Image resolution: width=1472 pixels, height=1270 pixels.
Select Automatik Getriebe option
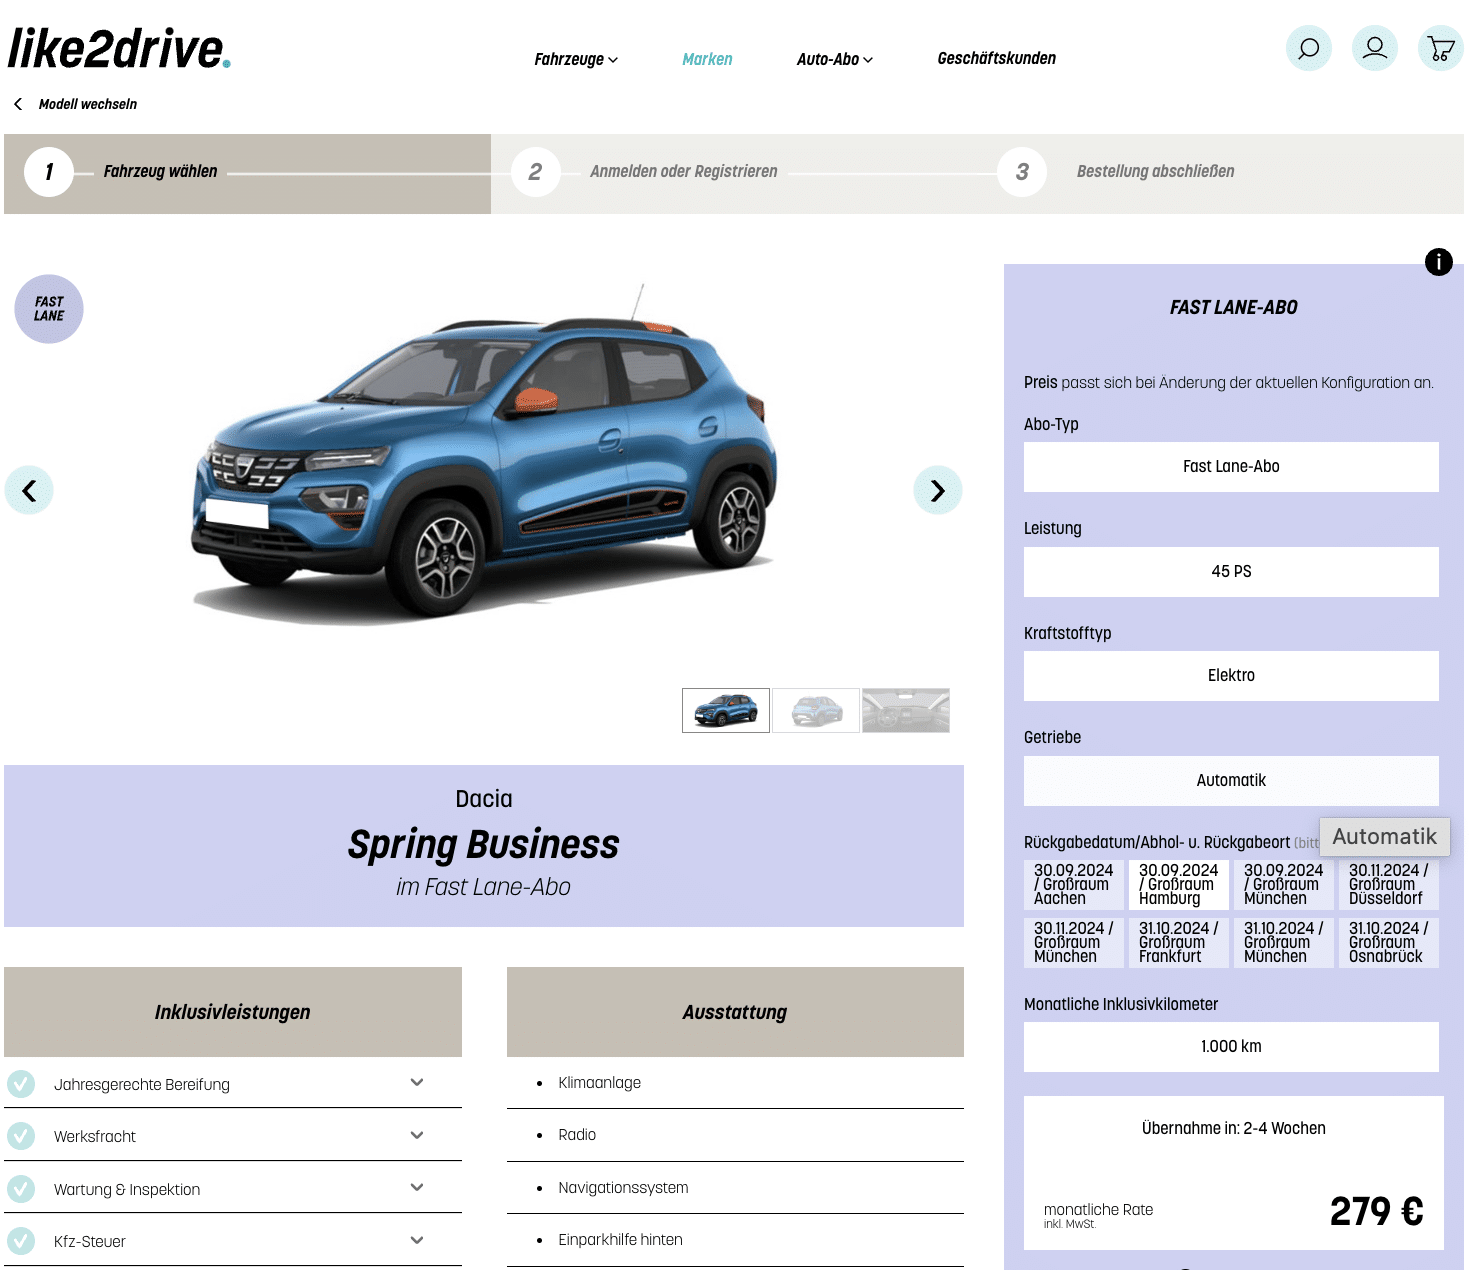tap(1231, 781)
